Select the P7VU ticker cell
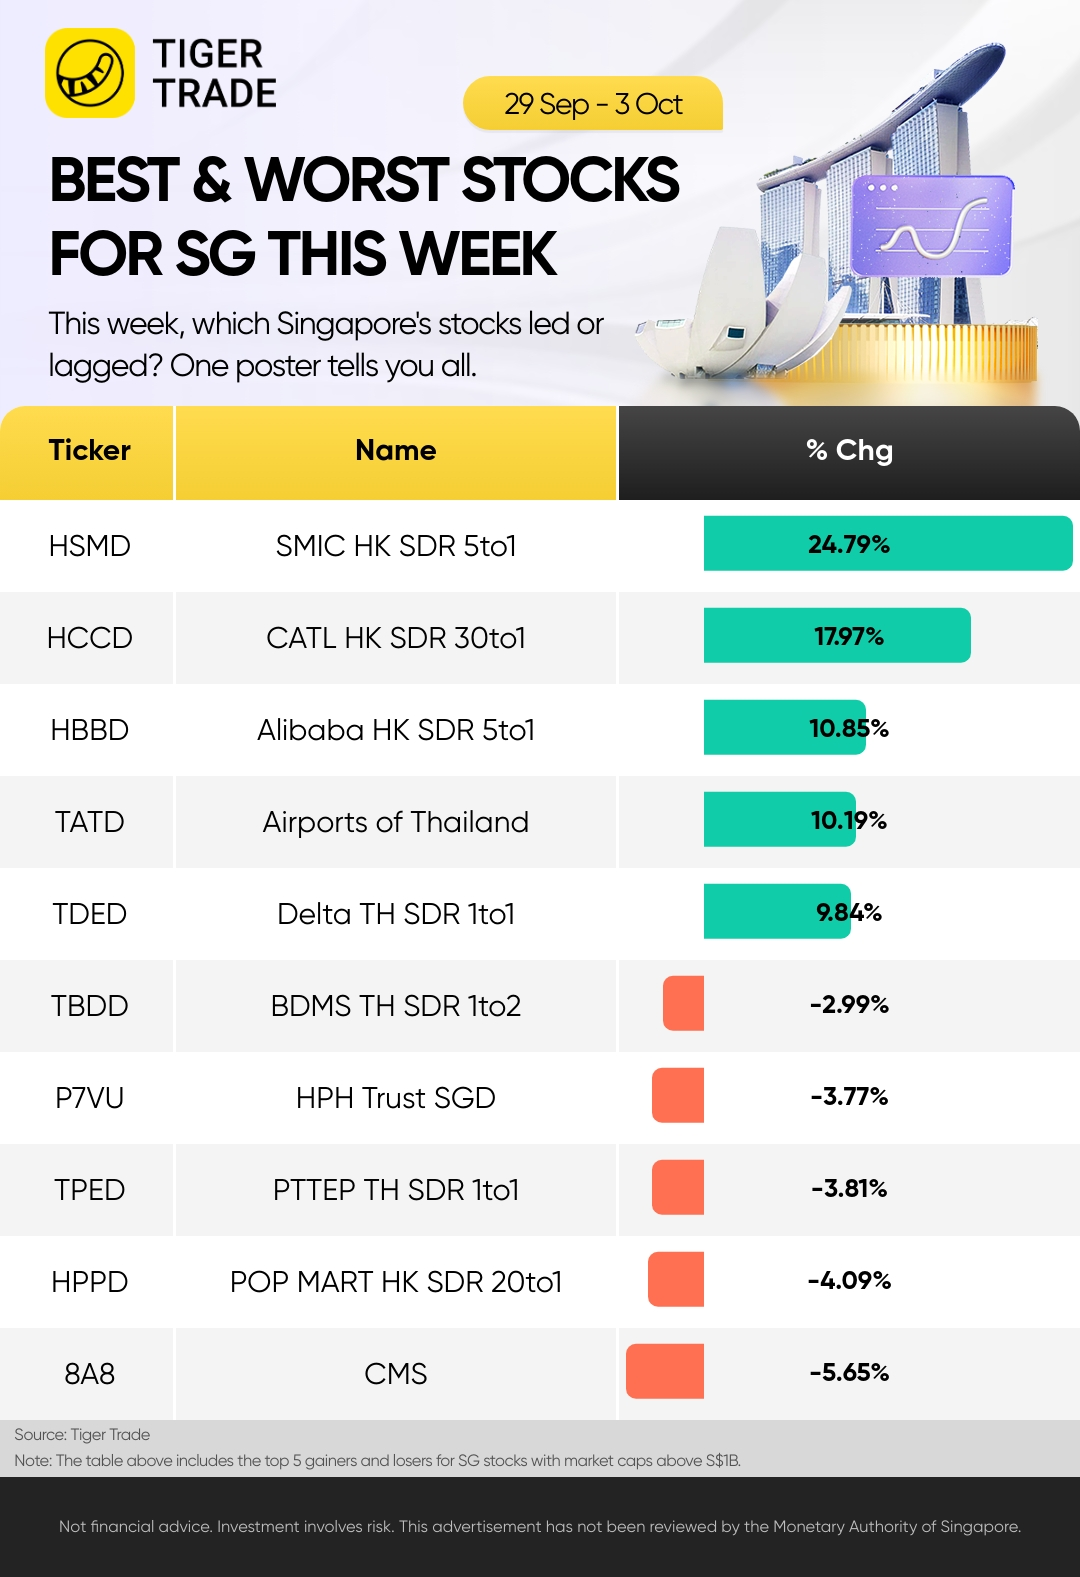 point(90,1098)
